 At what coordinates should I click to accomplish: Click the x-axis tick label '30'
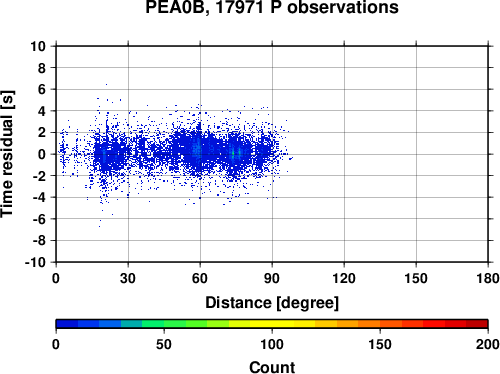point(128,278)
